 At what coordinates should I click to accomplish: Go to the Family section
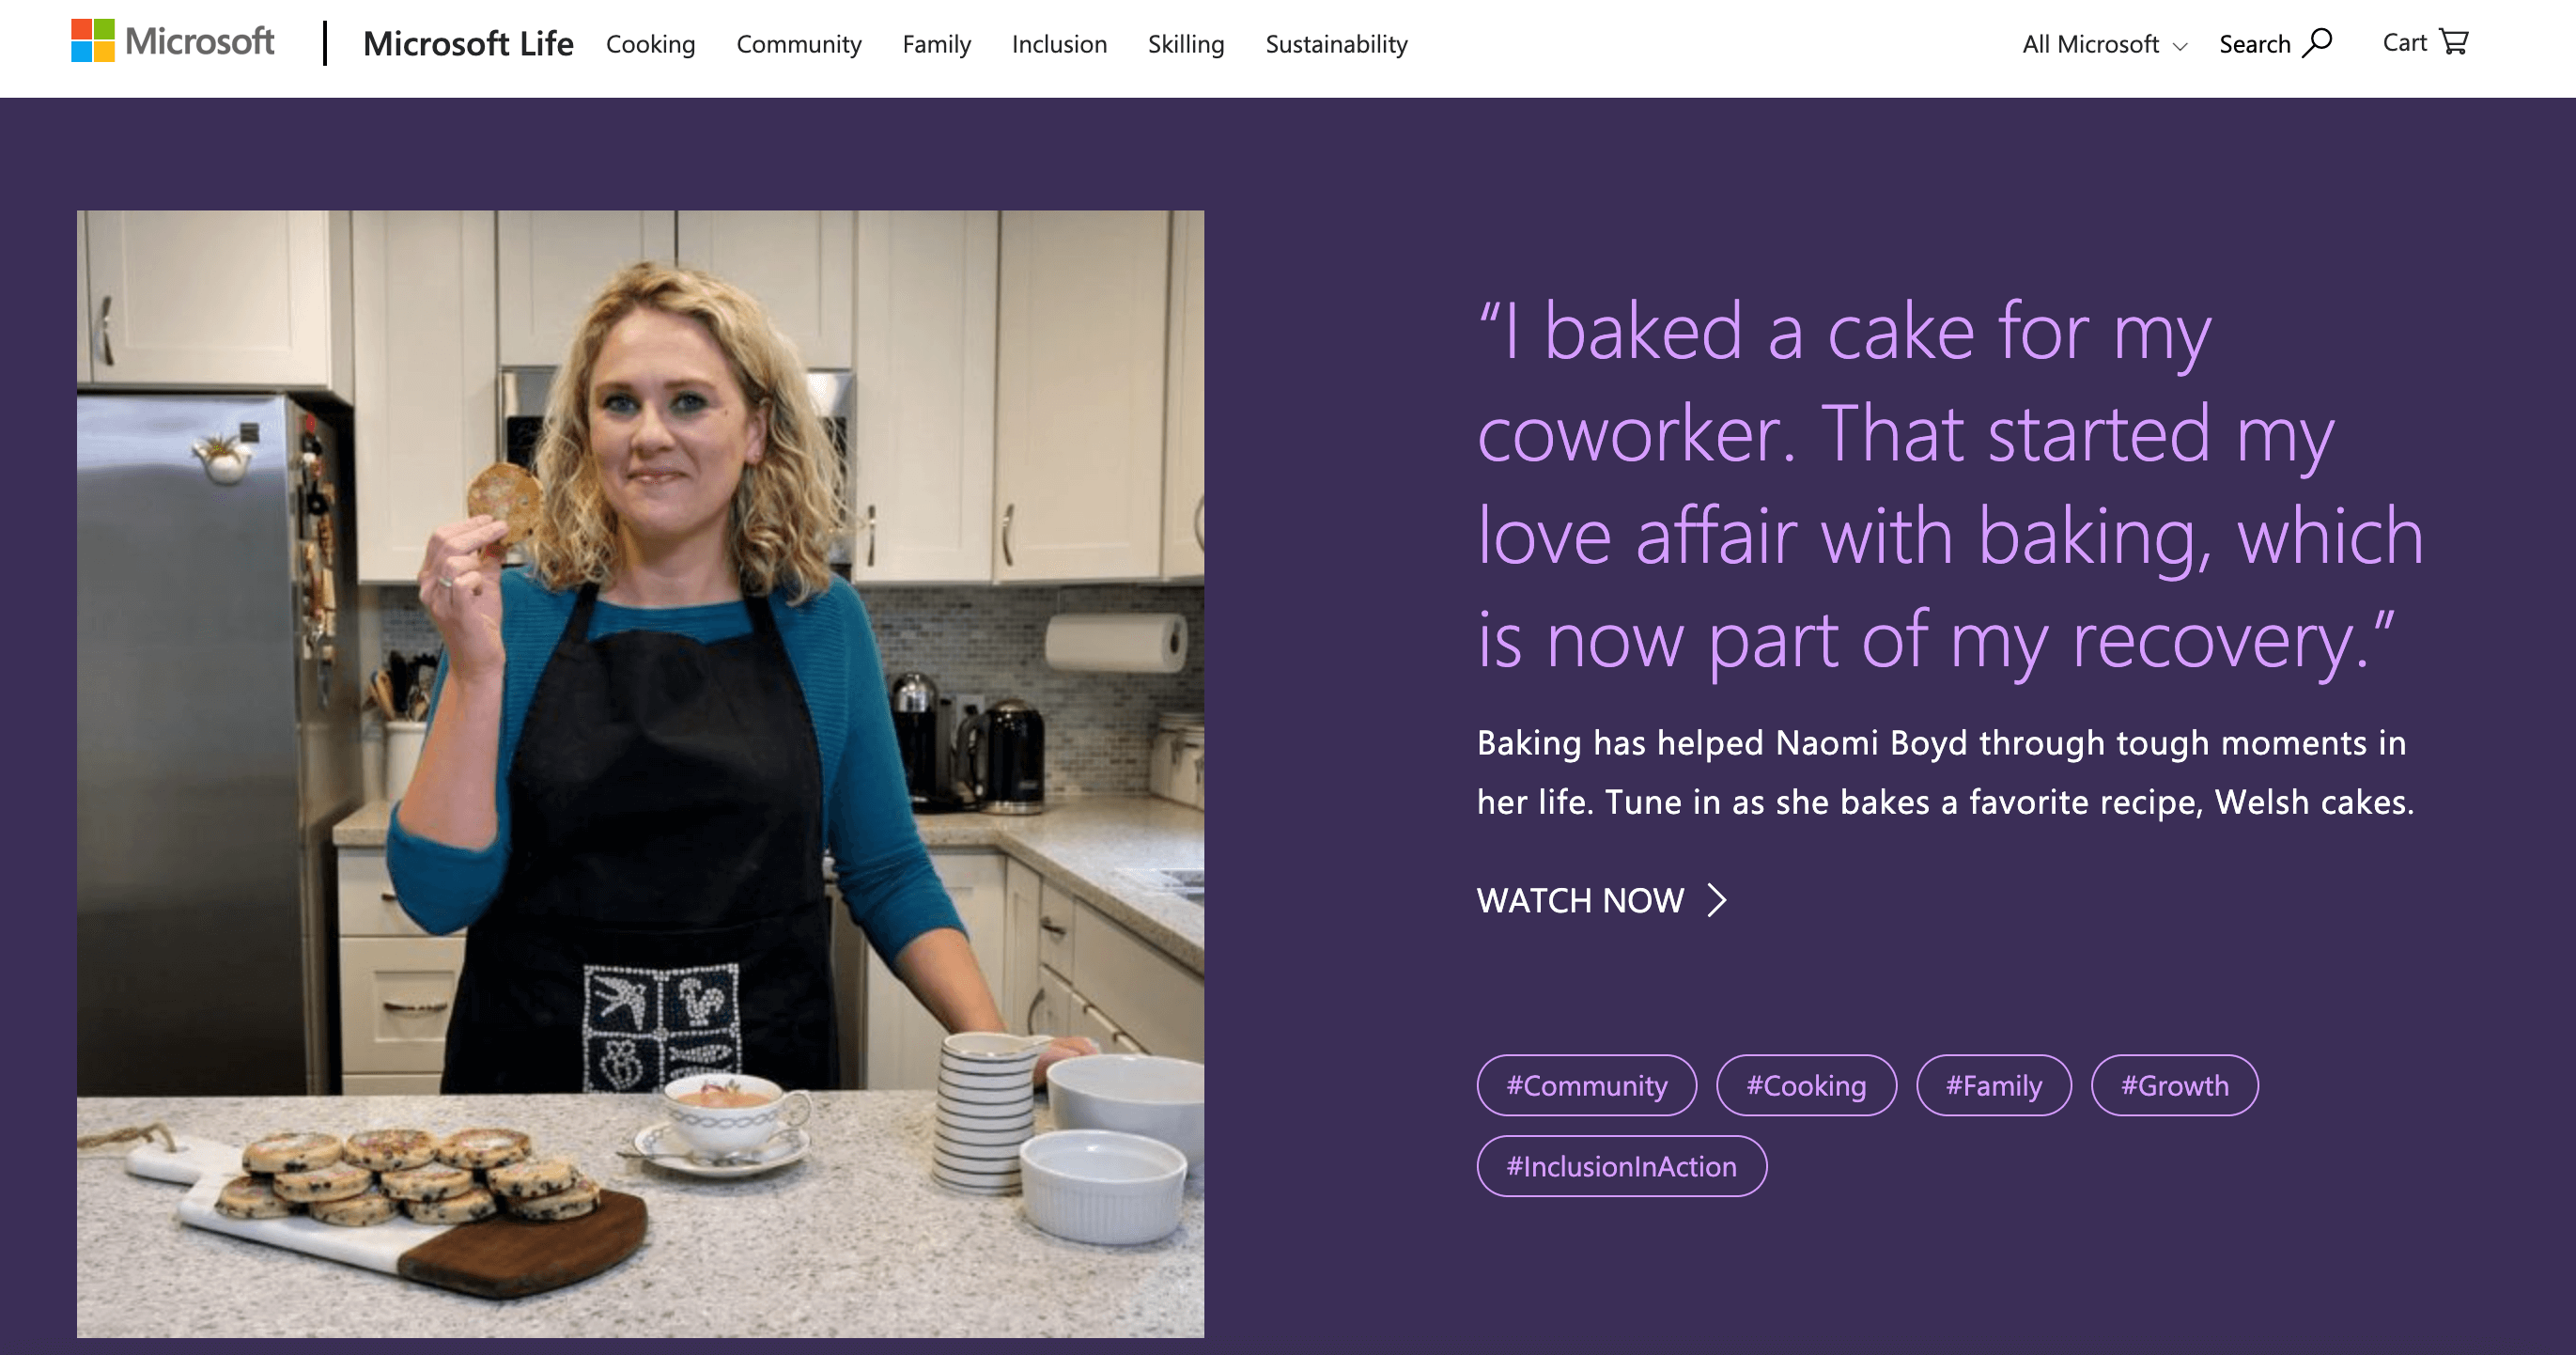click(936, 44)
